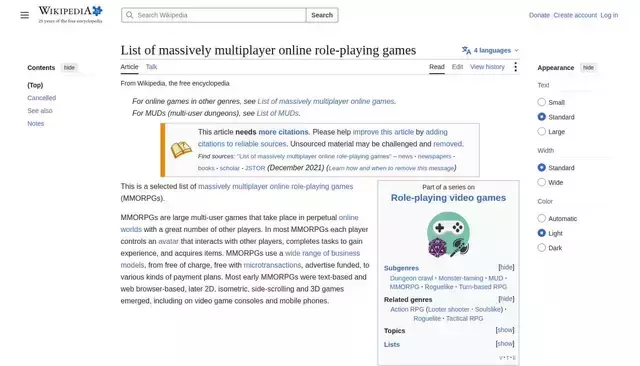Open massively multiplayer online role-playing games link
Viewport: 640px width, 366px height.
[276, 186]
